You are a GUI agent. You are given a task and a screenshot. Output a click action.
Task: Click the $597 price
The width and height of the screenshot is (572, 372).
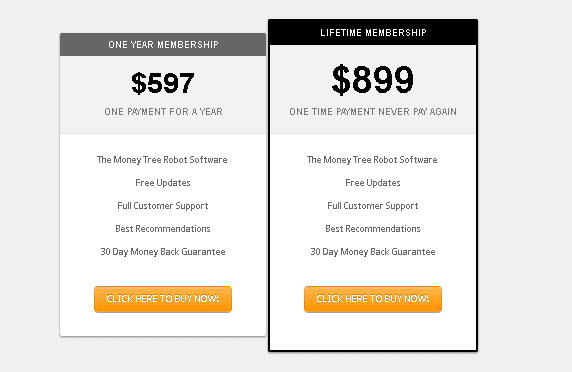coord(163,83)
